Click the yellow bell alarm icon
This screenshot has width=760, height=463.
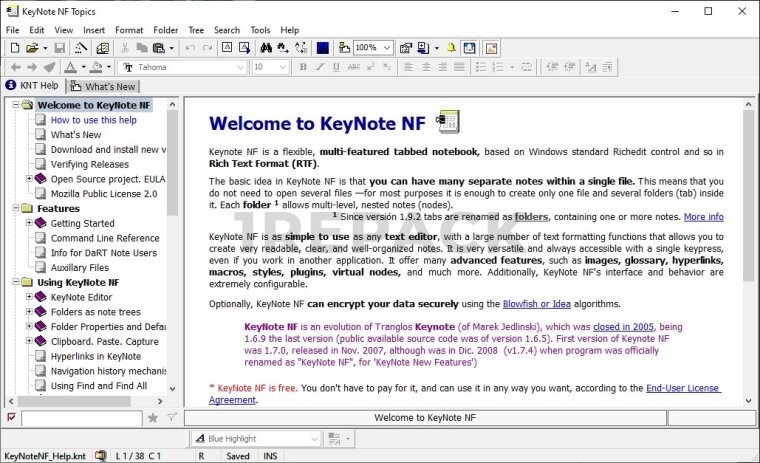click(x=450, y=48)
